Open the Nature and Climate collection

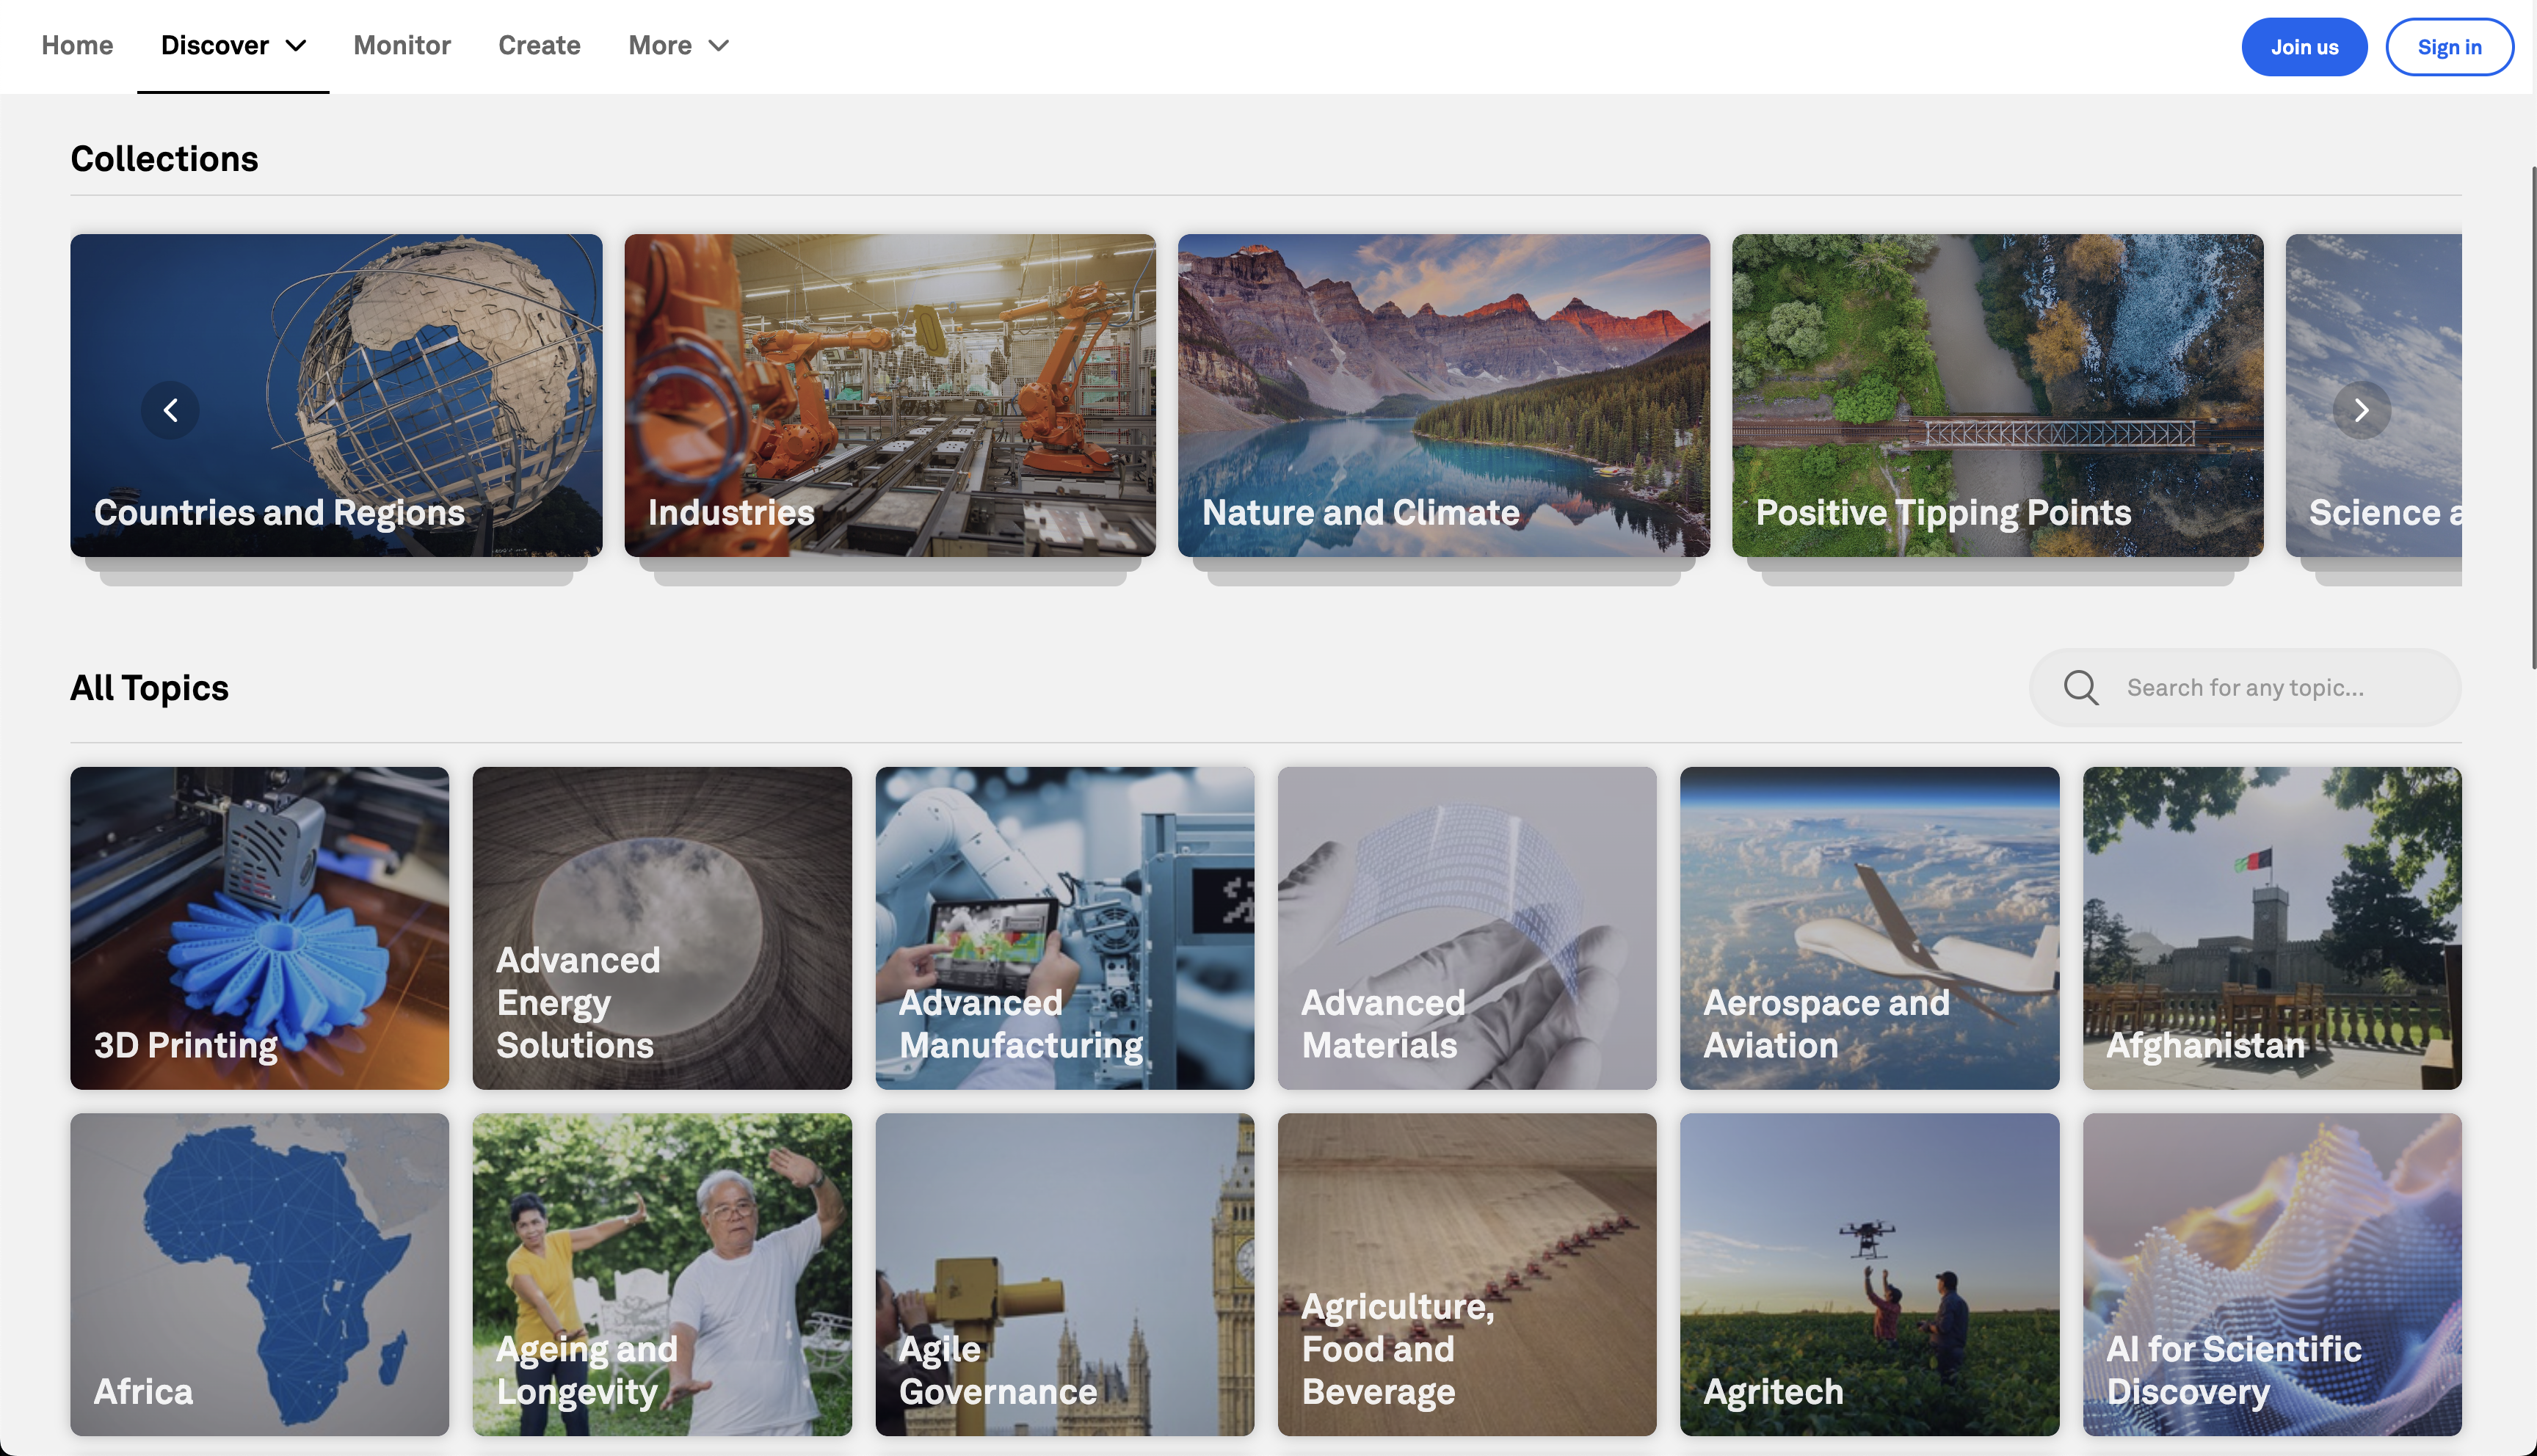point(1443,395)
